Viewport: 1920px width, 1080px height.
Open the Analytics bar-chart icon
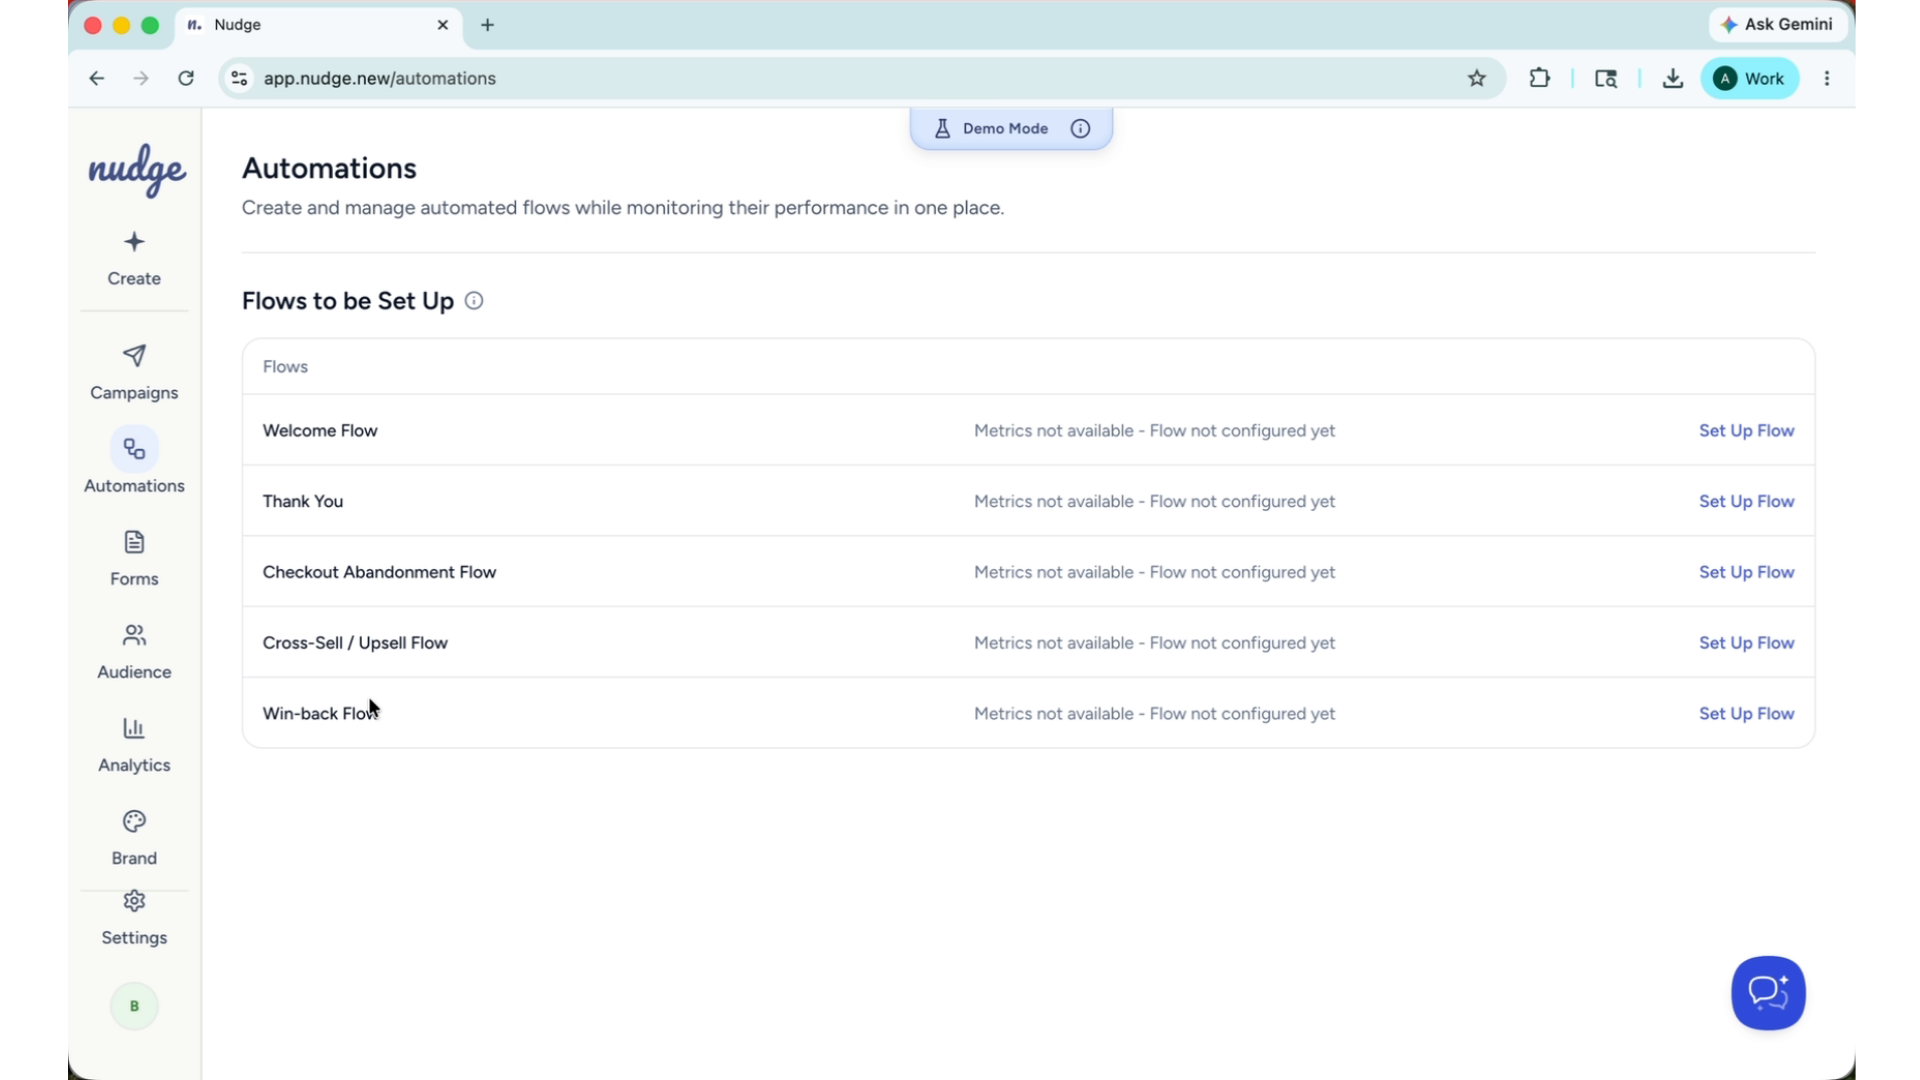point(134,728)
